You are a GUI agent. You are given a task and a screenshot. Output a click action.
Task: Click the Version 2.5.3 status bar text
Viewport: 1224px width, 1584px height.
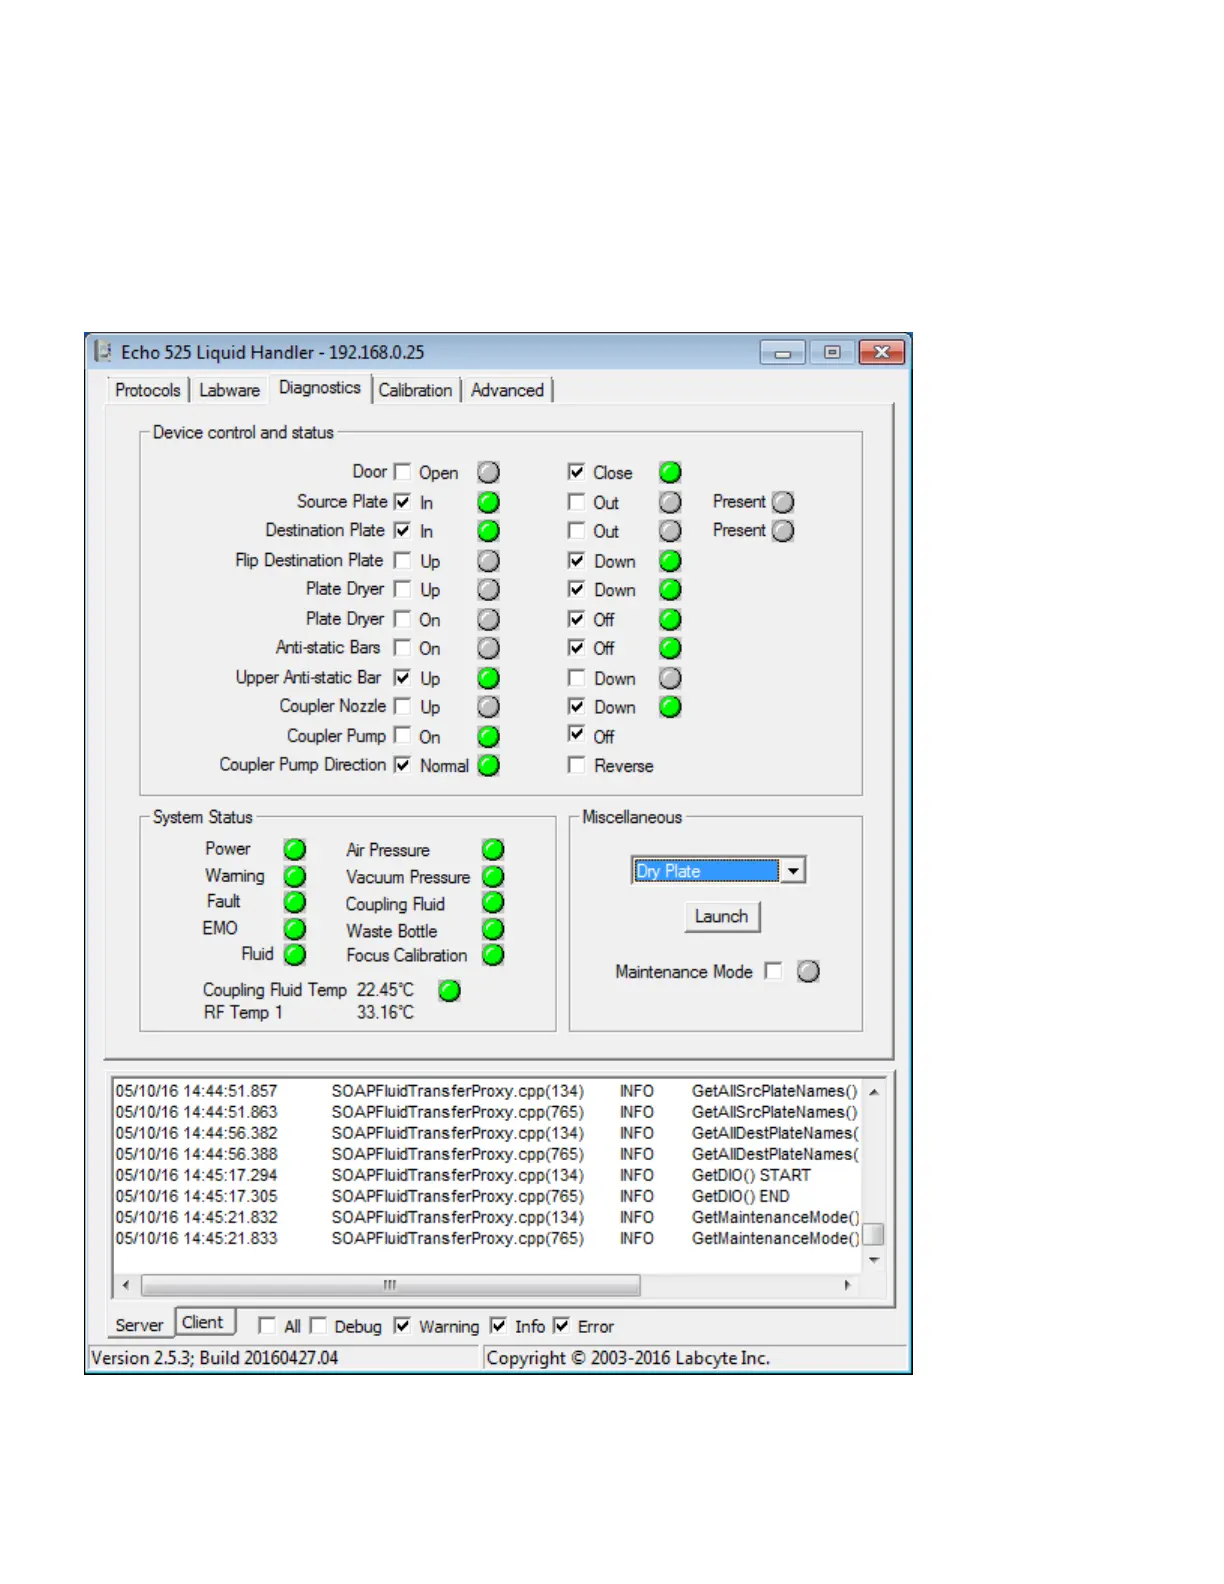pyautogui.click(x=215, y=1358)
